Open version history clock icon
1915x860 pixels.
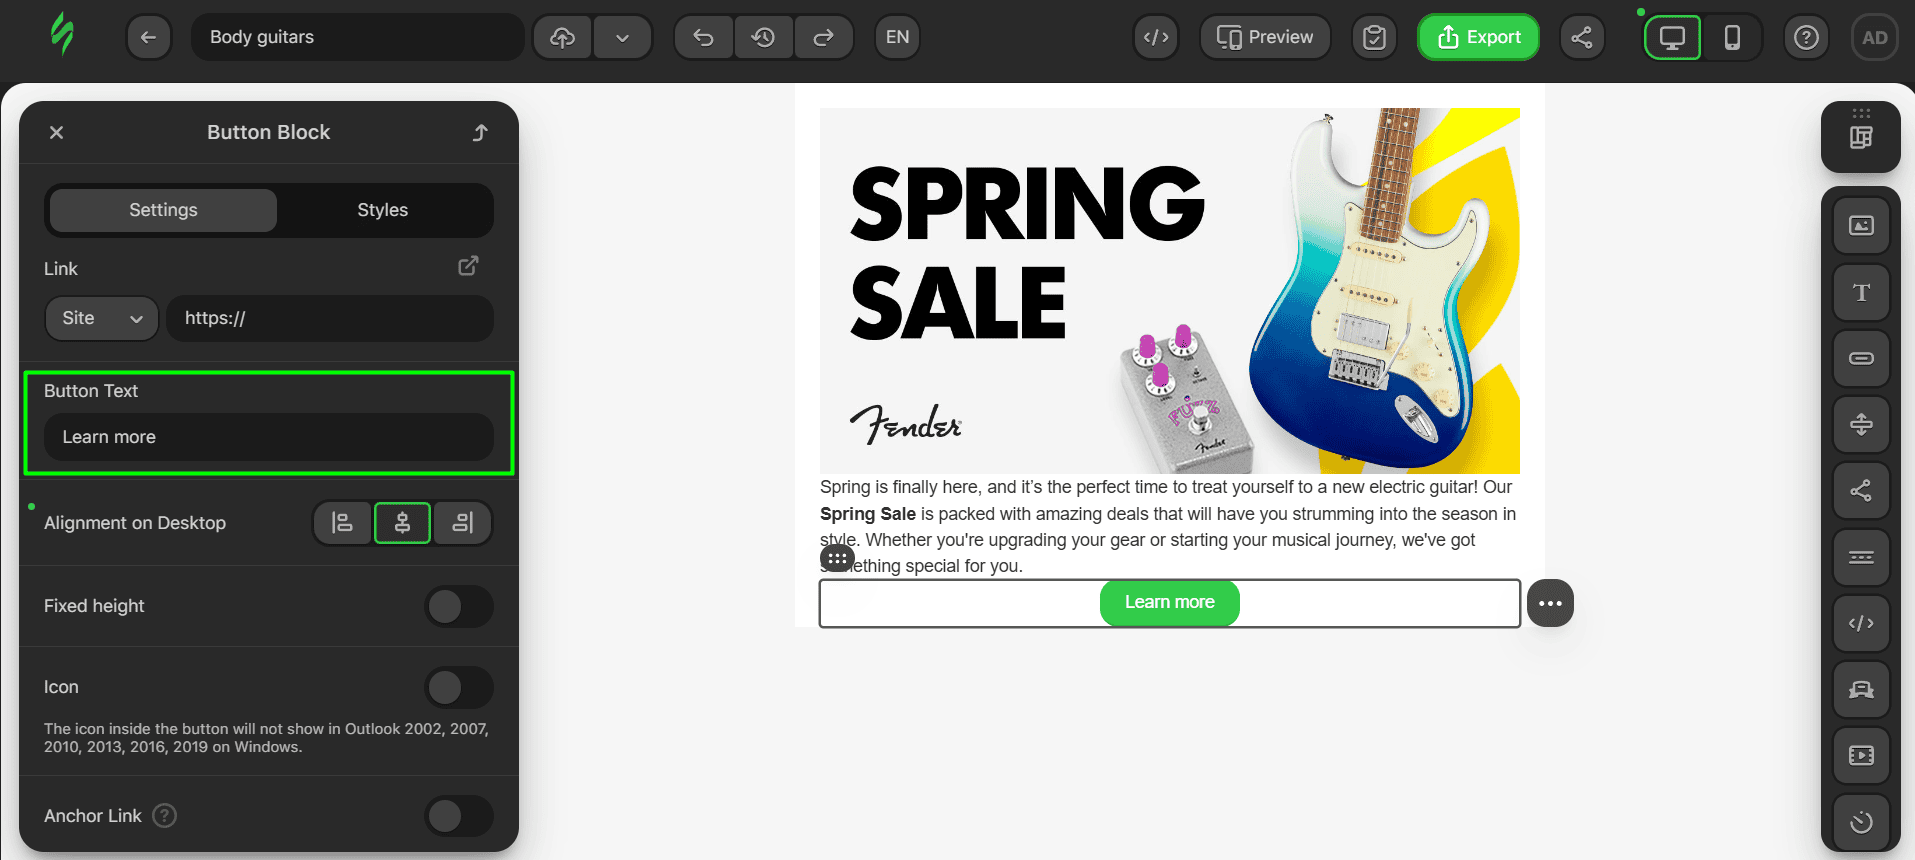pyautogui.click(x=764, y=37)
